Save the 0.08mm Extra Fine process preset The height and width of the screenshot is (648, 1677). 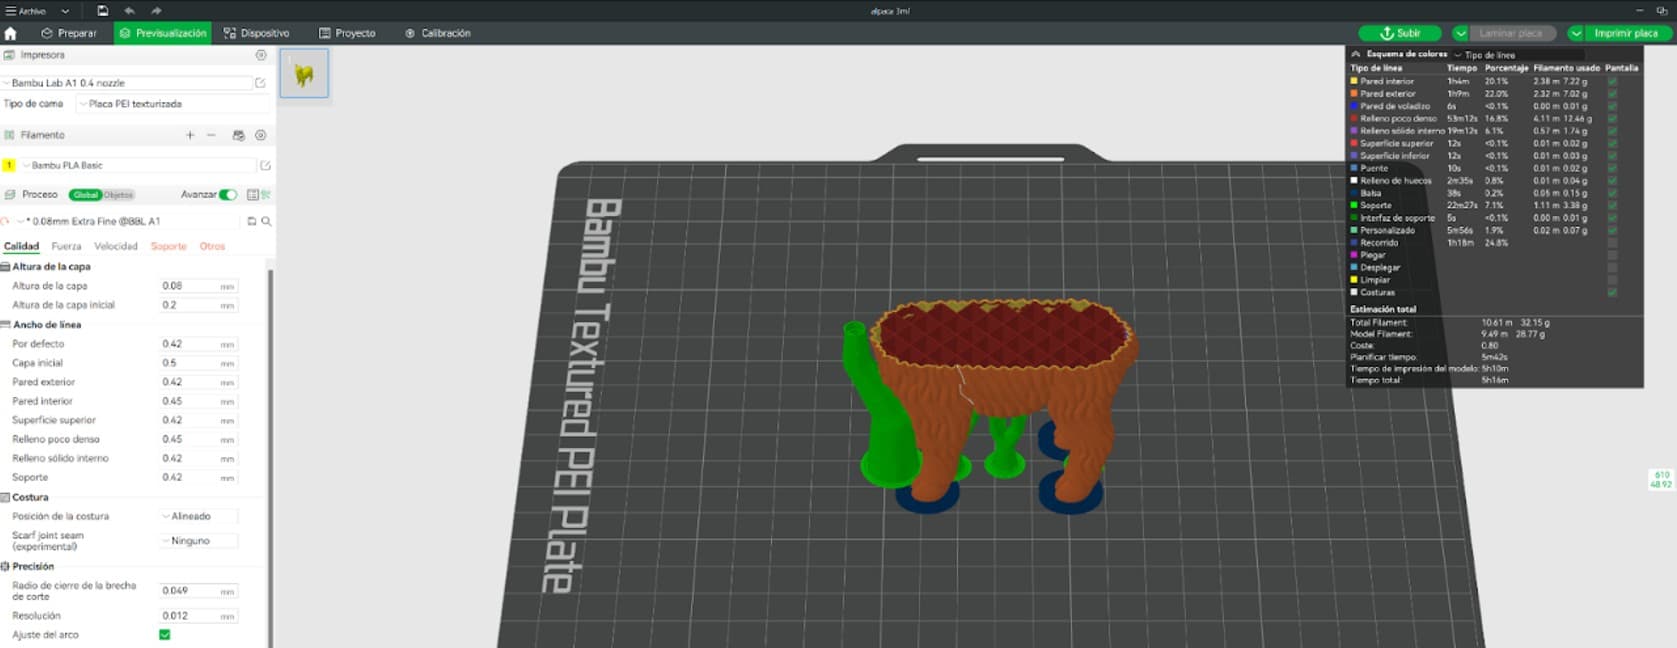tap(252, 221)
